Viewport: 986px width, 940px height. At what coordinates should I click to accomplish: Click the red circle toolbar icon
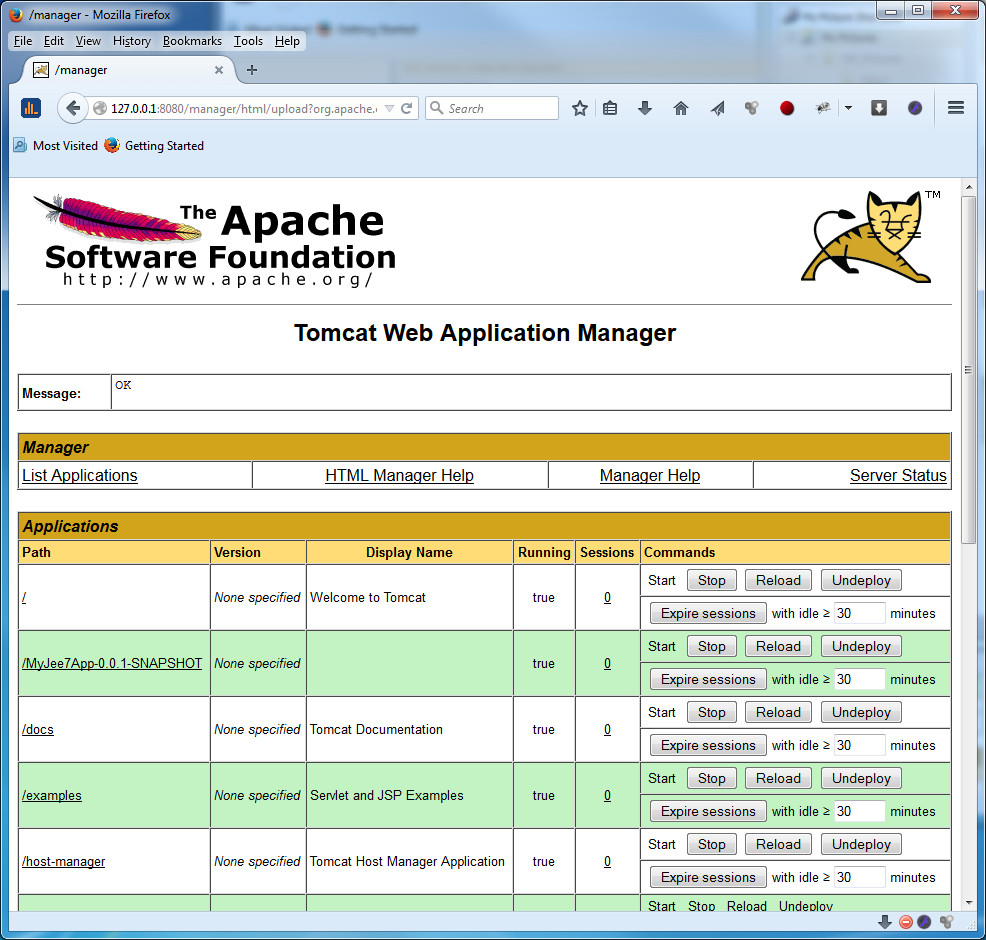point(787,109)
